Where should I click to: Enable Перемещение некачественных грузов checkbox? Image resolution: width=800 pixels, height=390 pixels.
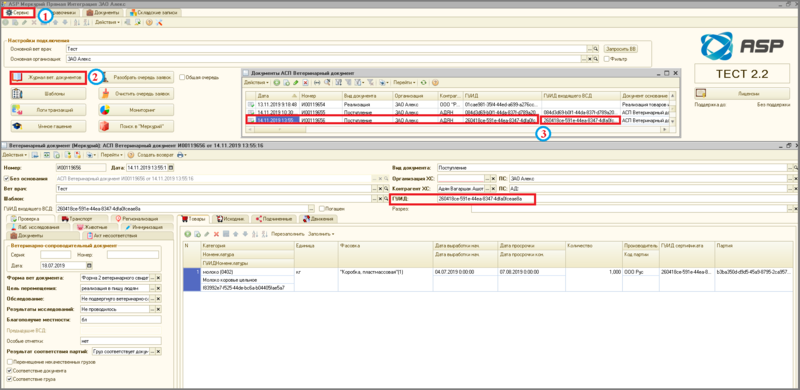click(10, 362)
